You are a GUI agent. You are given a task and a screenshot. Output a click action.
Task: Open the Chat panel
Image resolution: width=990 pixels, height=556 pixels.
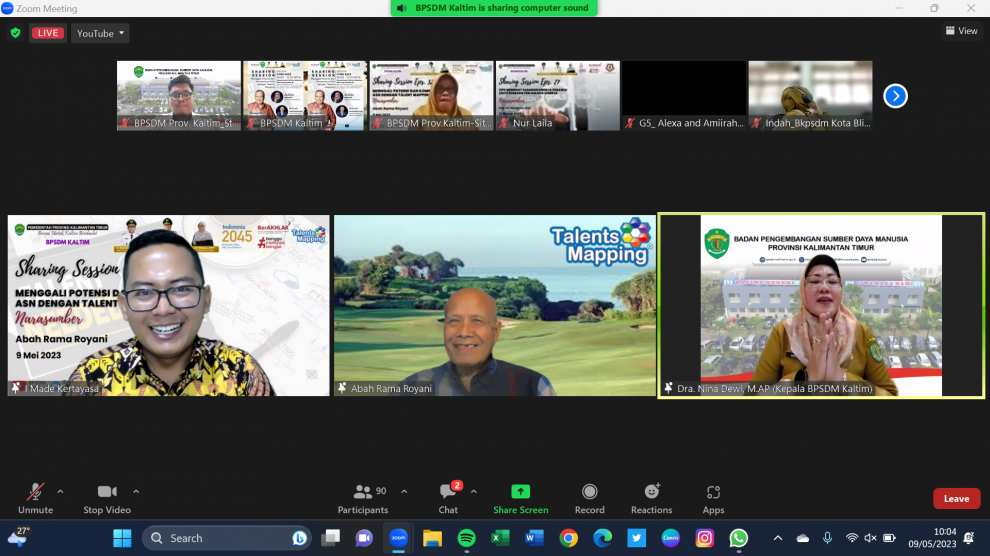pos(448,497)
